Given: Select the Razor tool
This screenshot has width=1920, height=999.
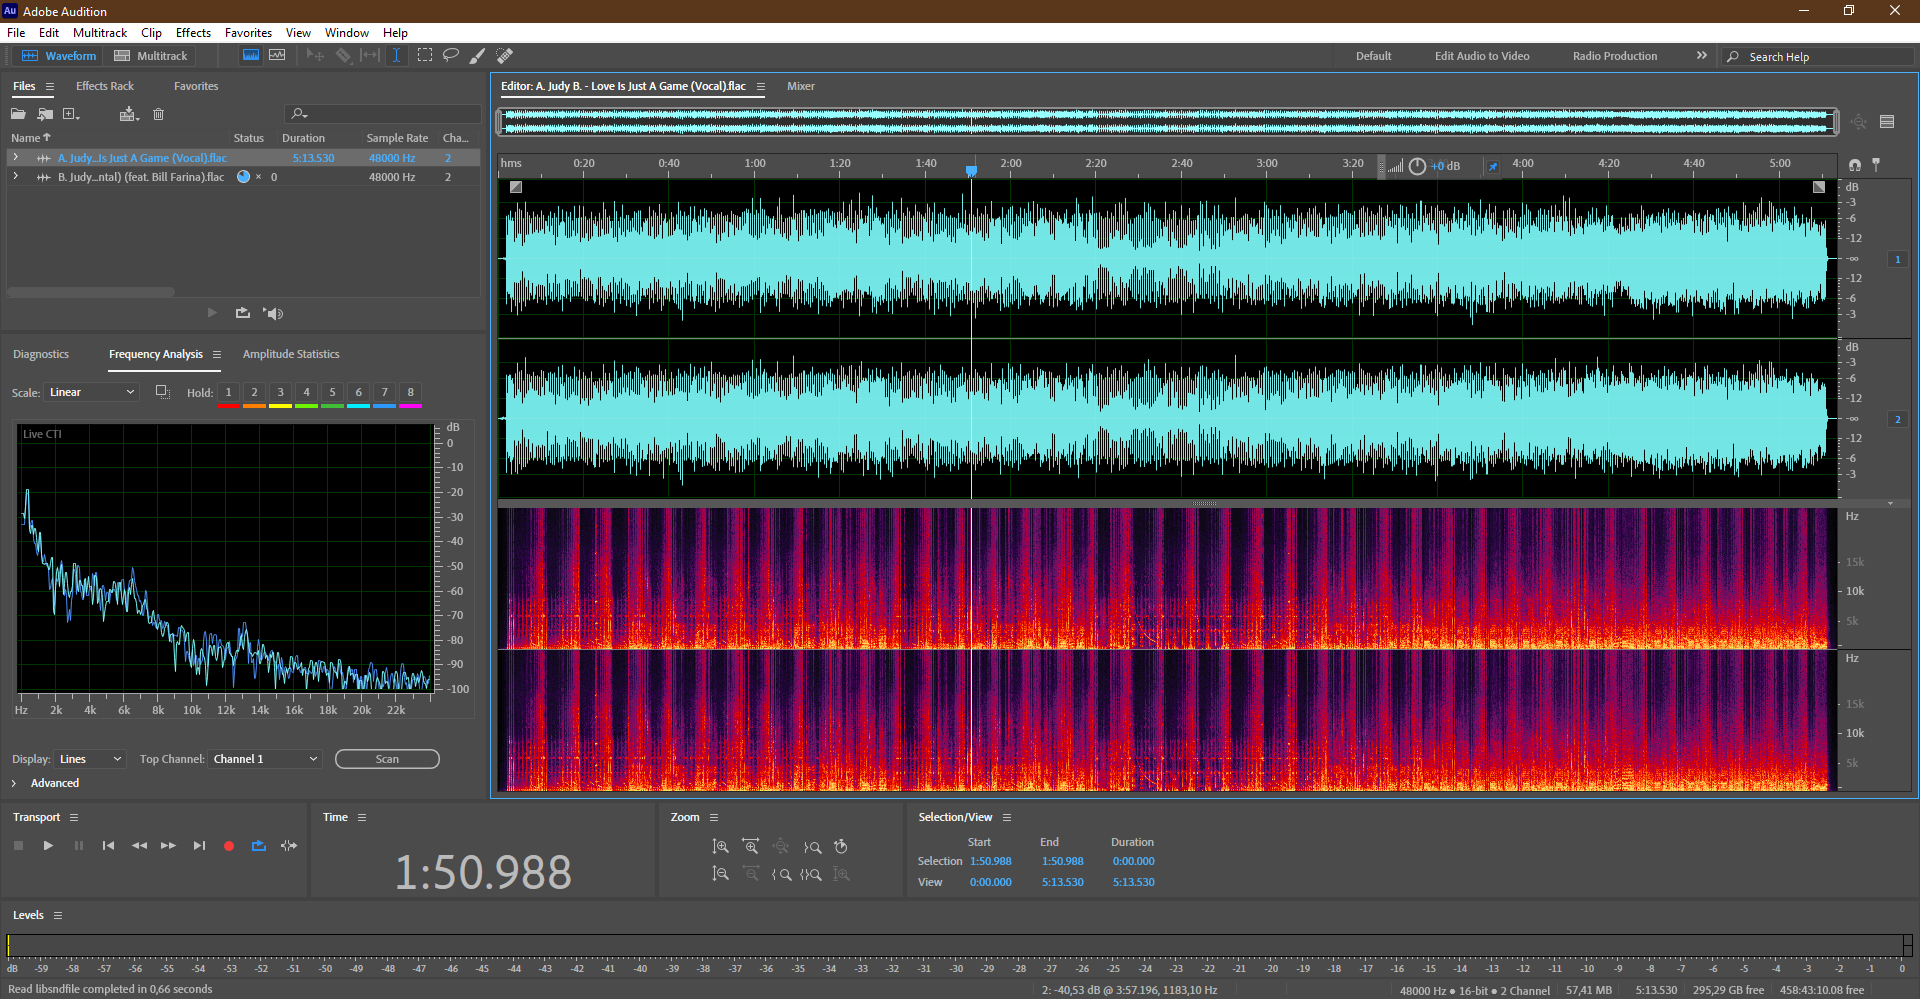Looking at the screenshot, I should pyautogui.click(x=343, y=56).
